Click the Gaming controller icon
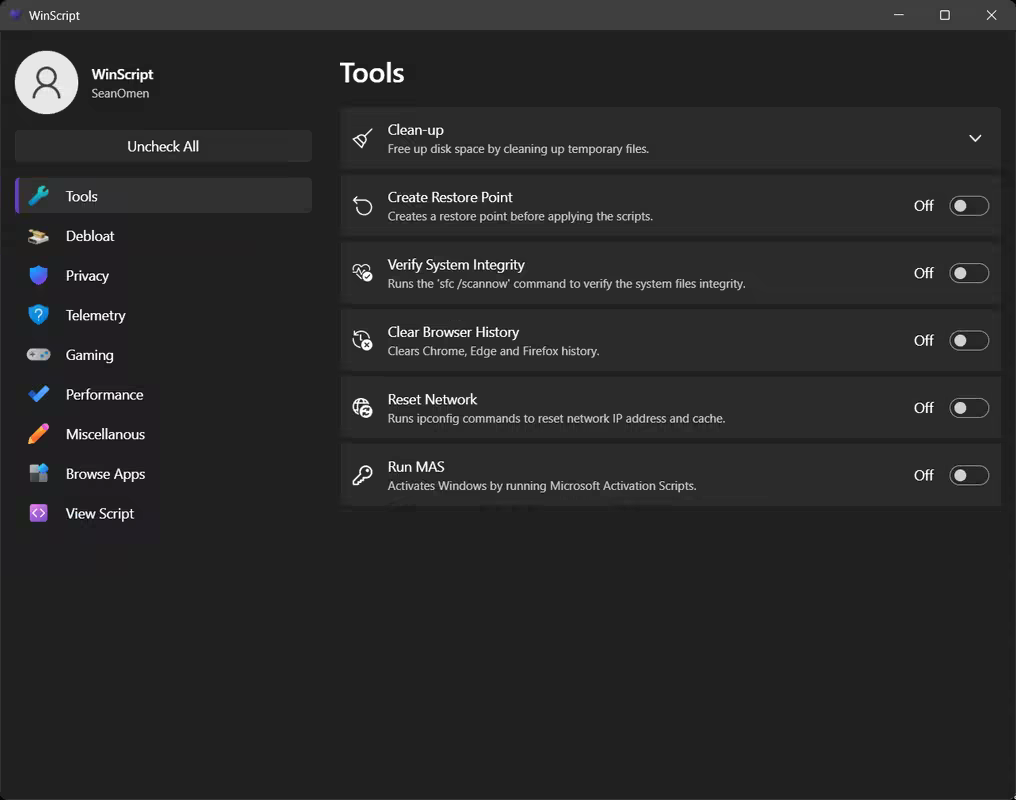The image size is (1016, 800). [38, 354]
